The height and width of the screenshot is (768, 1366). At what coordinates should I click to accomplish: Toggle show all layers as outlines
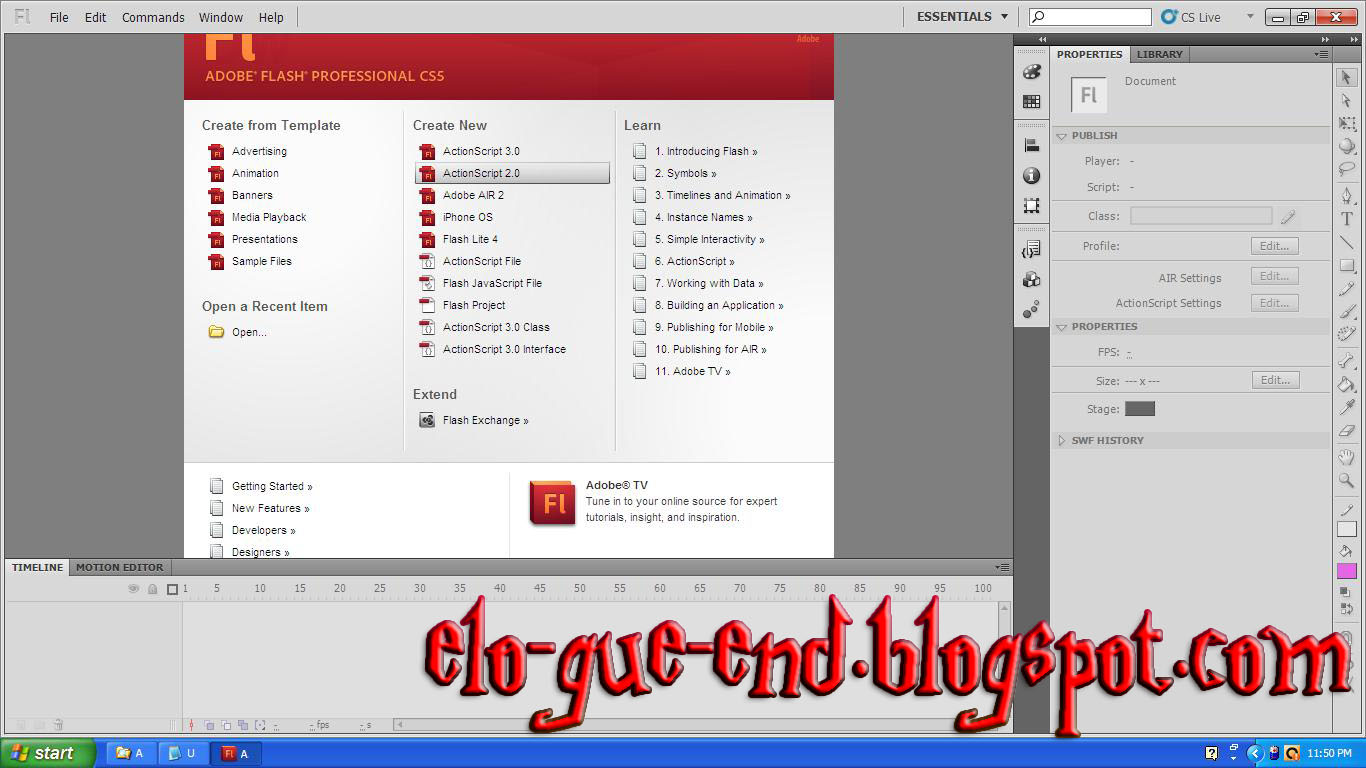pos(172,589)
